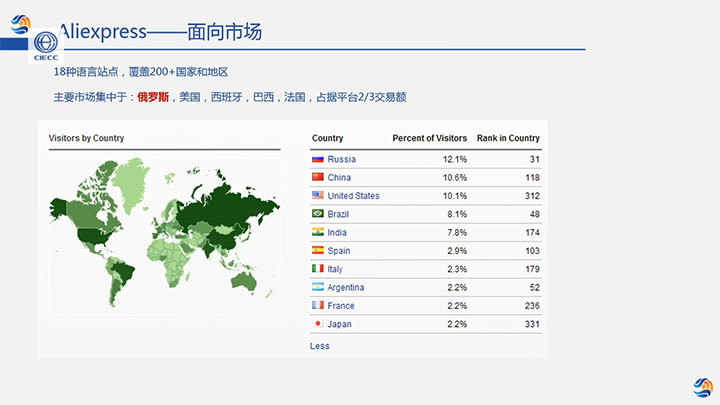Viewport: 720px width, 405px height.
Task: Click the Russia flag icon
Action: 318,159
